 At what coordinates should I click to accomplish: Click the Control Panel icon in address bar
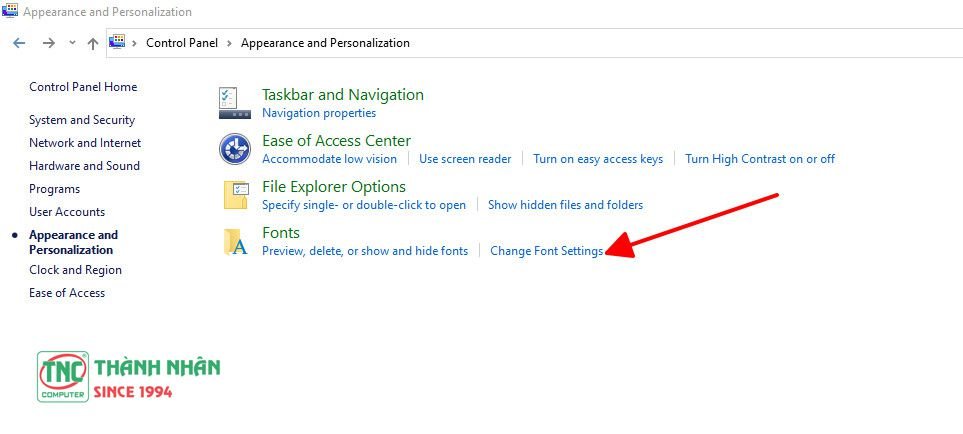point(117,42)
